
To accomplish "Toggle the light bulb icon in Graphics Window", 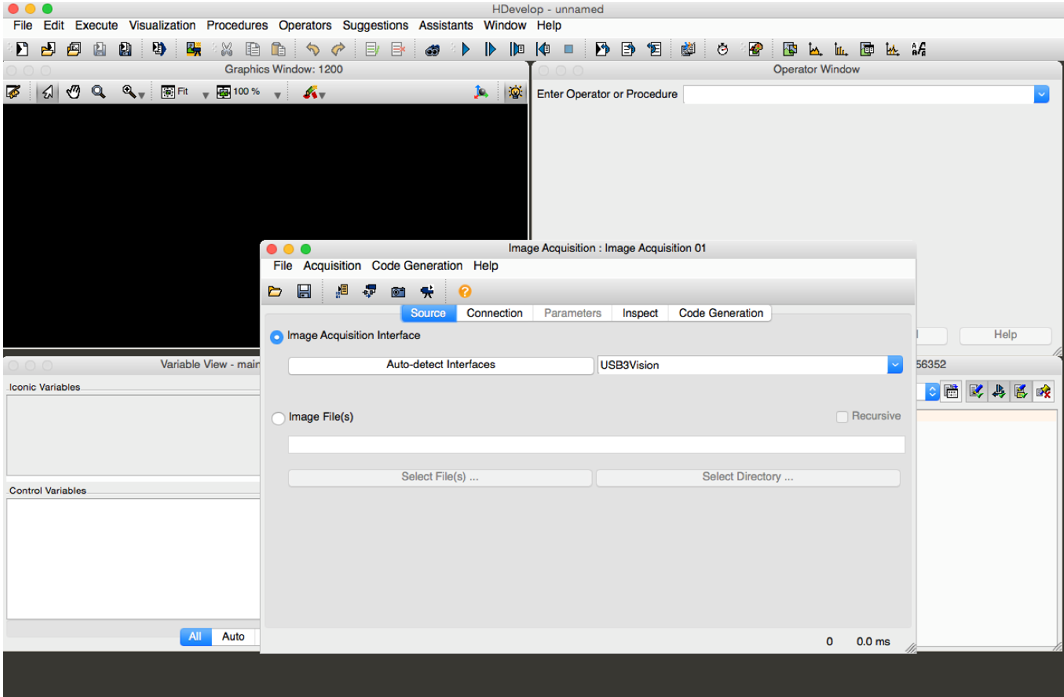I will tap(516, 92).
